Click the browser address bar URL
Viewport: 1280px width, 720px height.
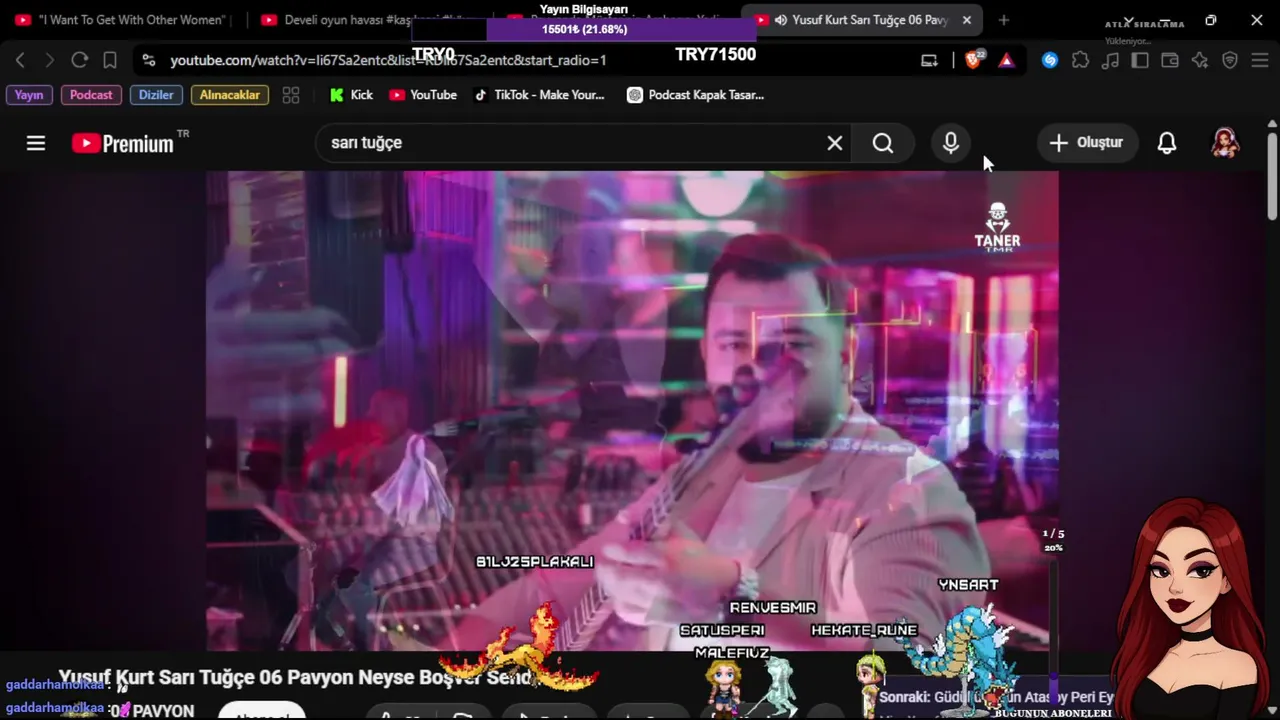coord(388,60)
